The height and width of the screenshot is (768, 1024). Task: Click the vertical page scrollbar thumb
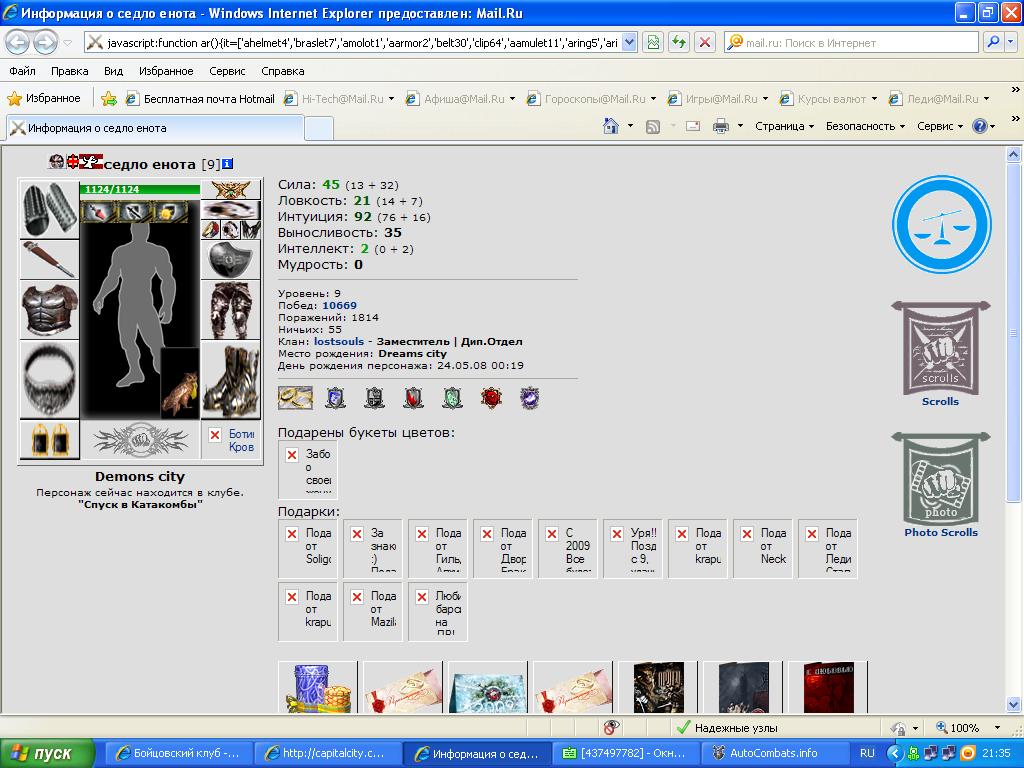pyautogui.click(x=1013, y=333)
